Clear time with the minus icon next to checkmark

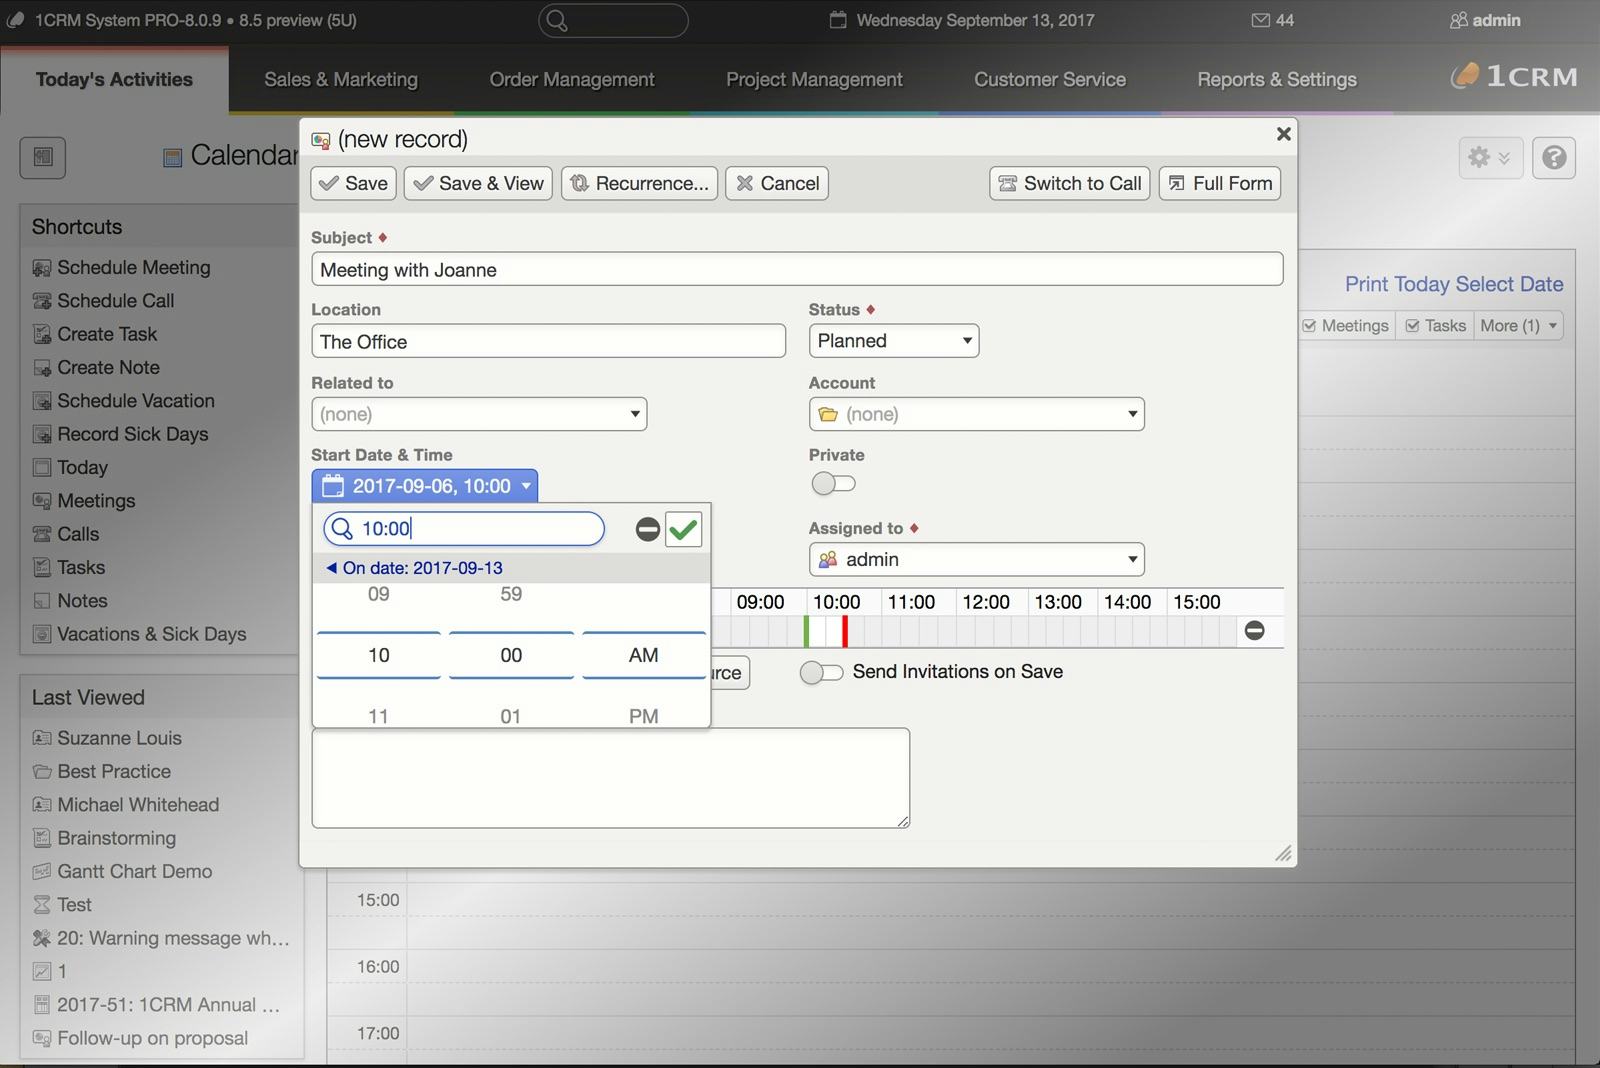click(648, 529)
